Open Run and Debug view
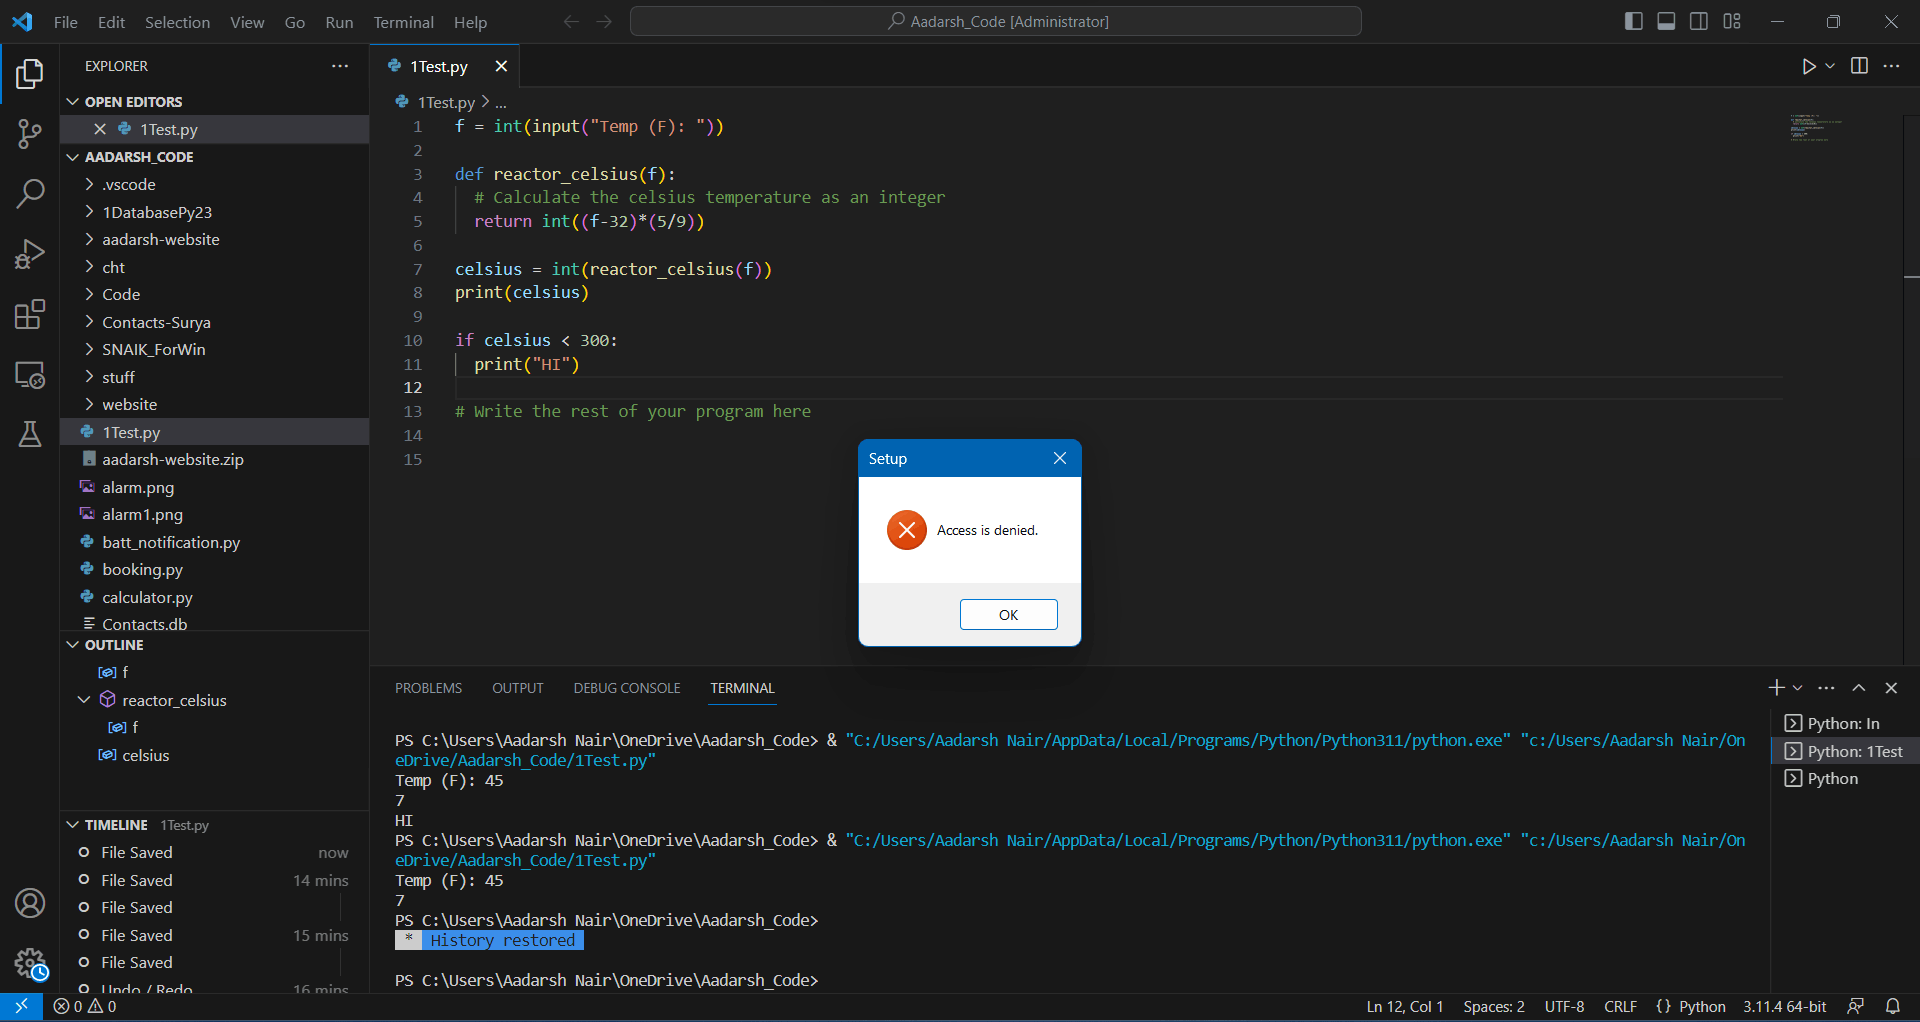The height and width of the screenshot is (1022, 1920). click(30, 254)
